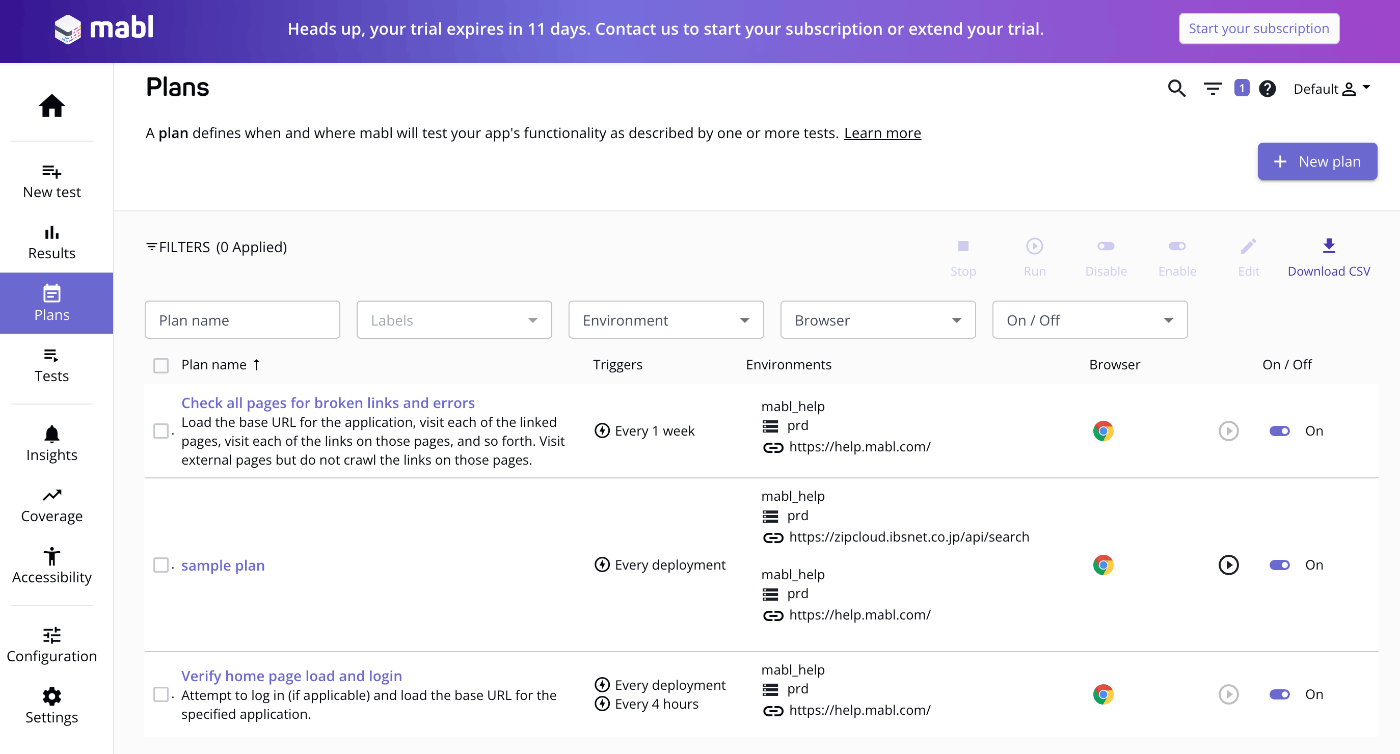
Task: Open the sample plan link
Action: (x=223, y=565)
